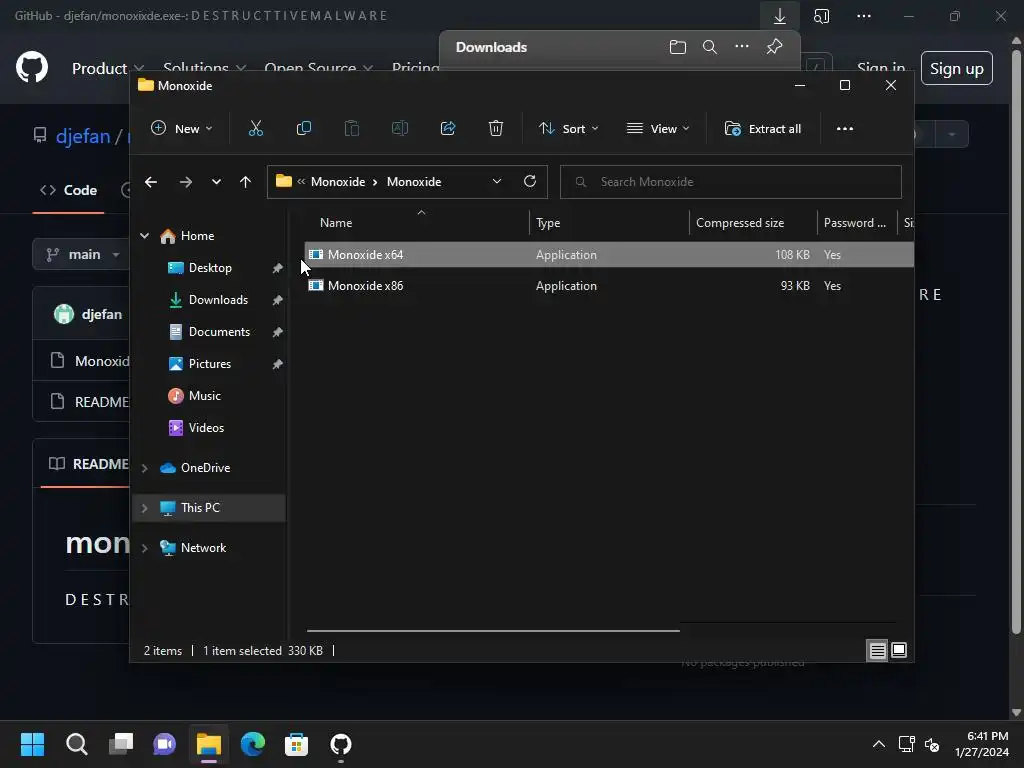The height and width of the screenshot is (768, 1024).
Task: Click the browser download arrow toolbar icon
Action: point(780,16)
